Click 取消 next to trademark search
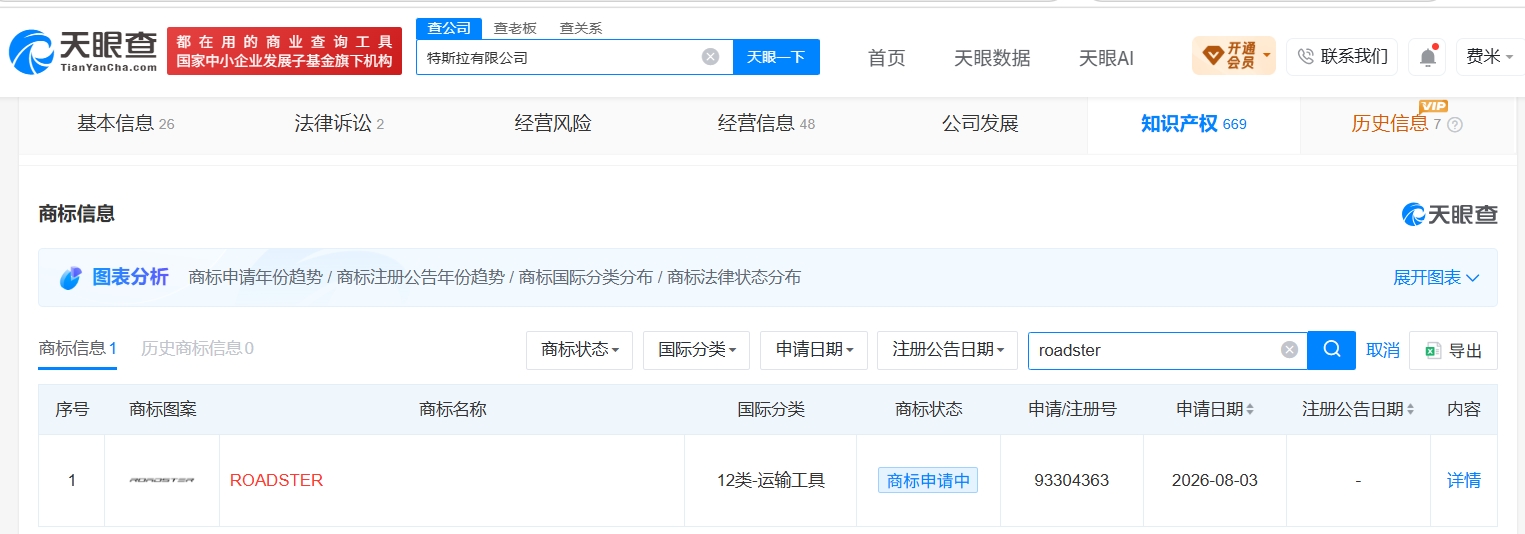1525x534 pixels. 1383,350
